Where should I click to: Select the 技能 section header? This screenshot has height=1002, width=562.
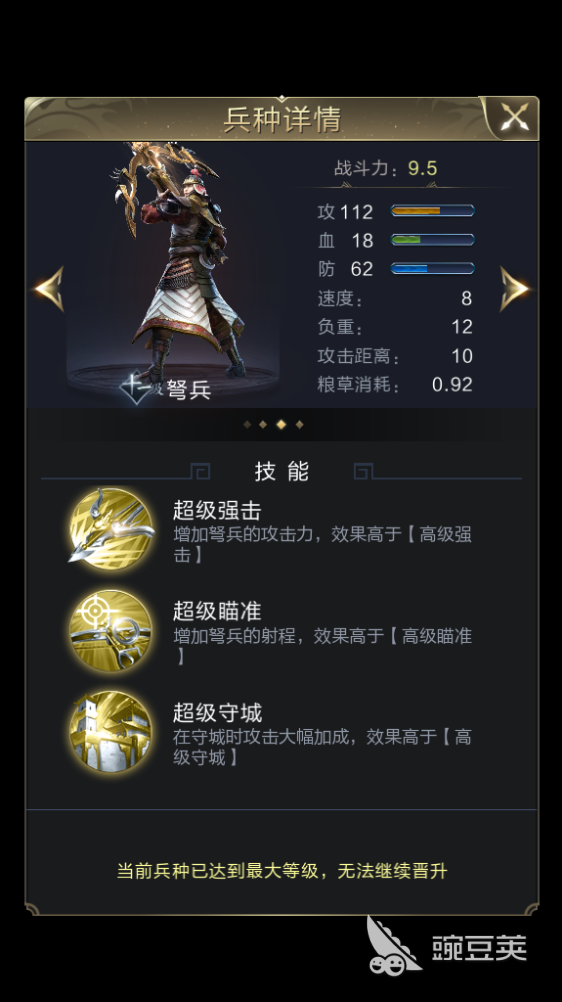click(281, 472)
